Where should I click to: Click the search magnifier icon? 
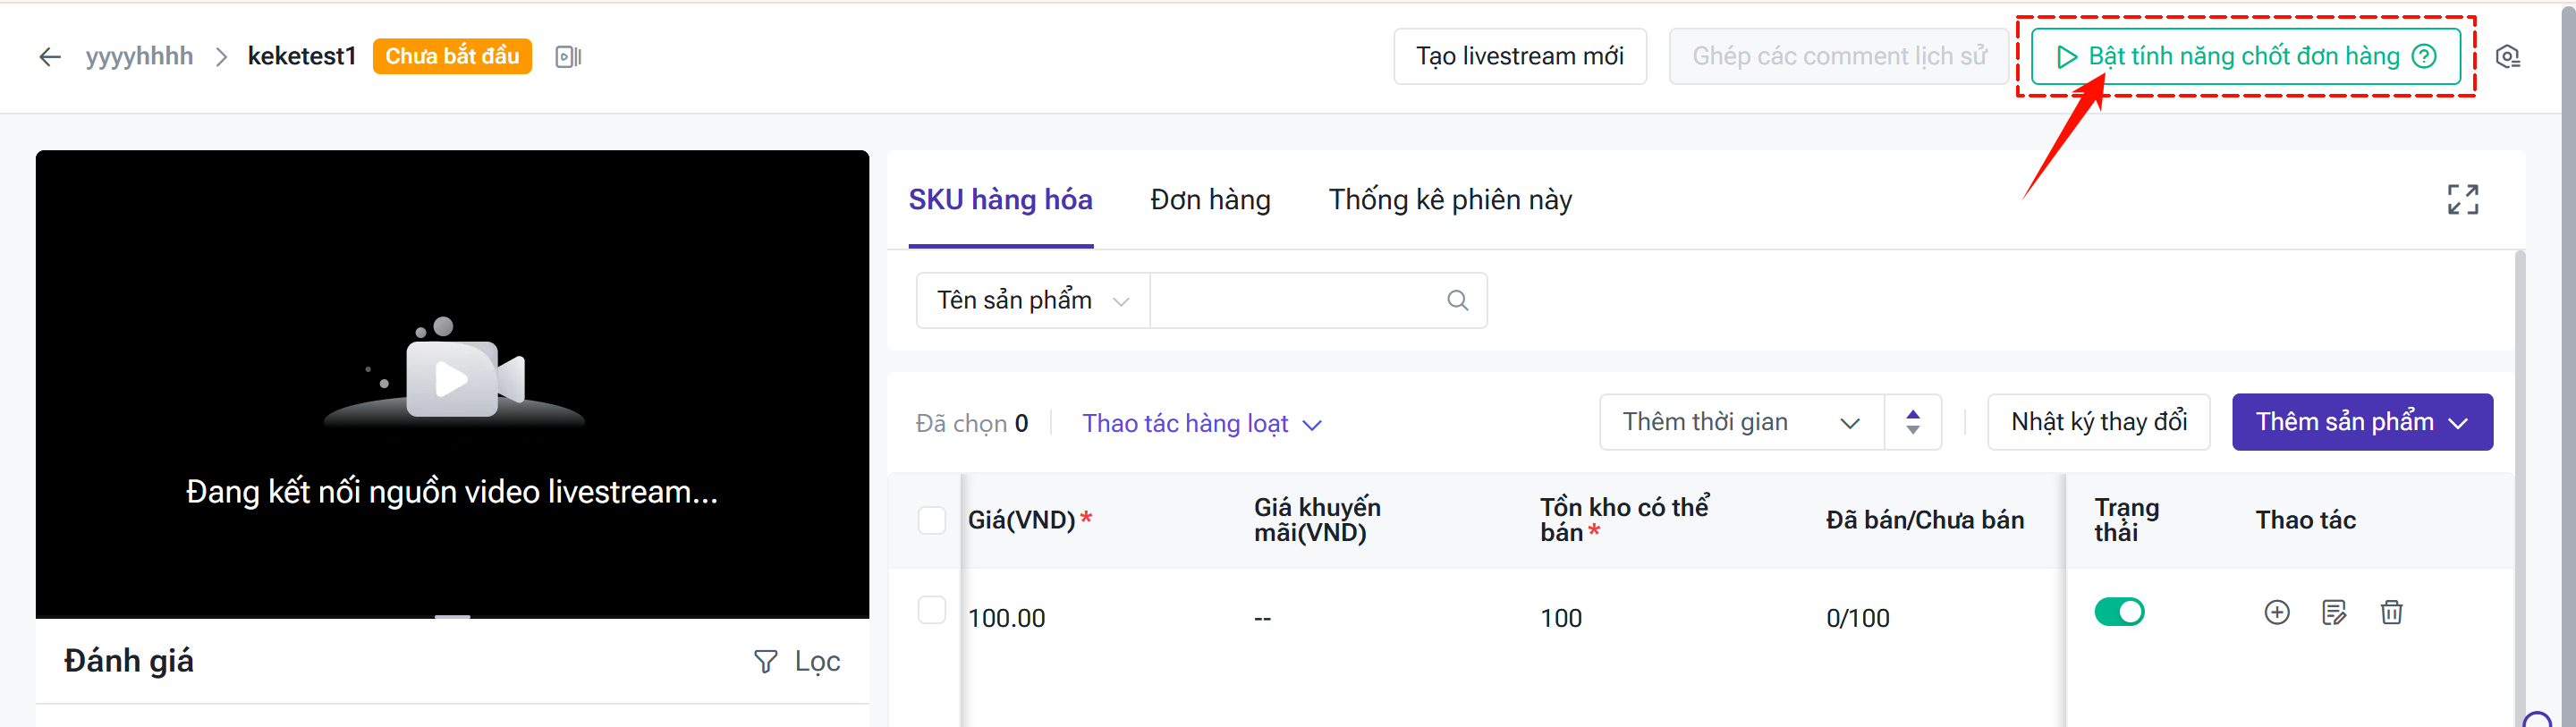coord(1457,300)
